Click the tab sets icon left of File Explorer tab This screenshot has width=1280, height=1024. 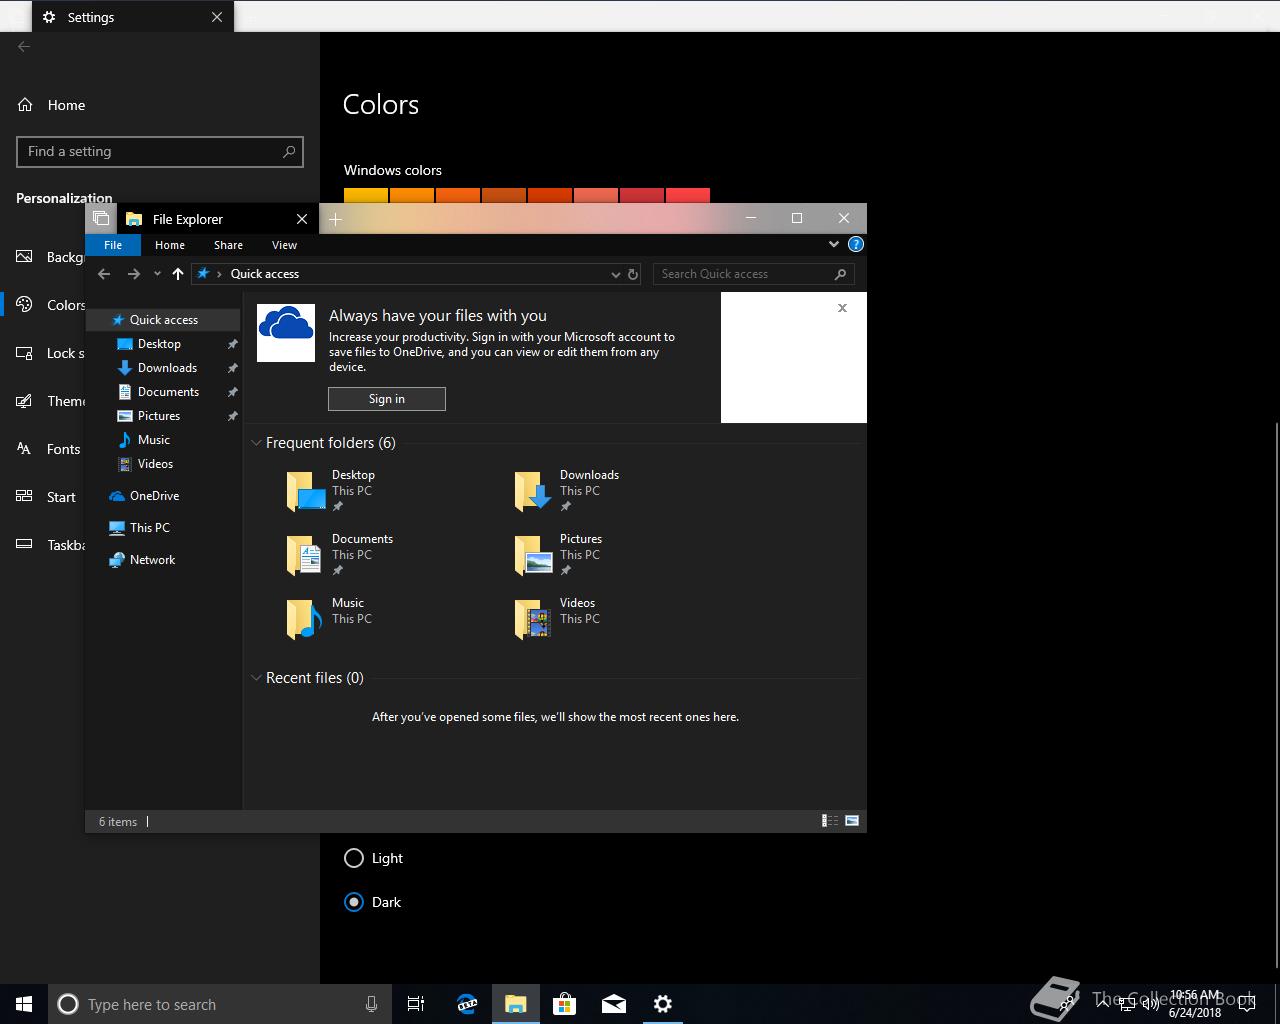pos(101,218)
